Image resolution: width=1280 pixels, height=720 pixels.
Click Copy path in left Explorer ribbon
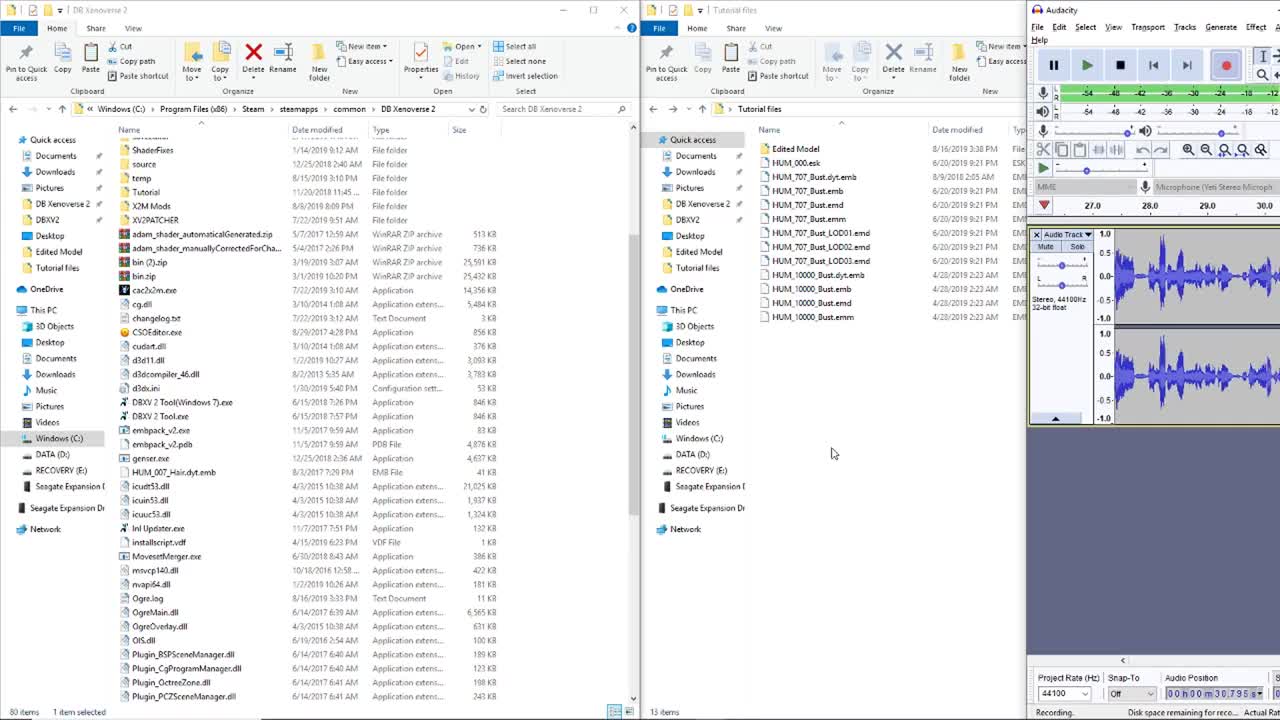(130, 61)
